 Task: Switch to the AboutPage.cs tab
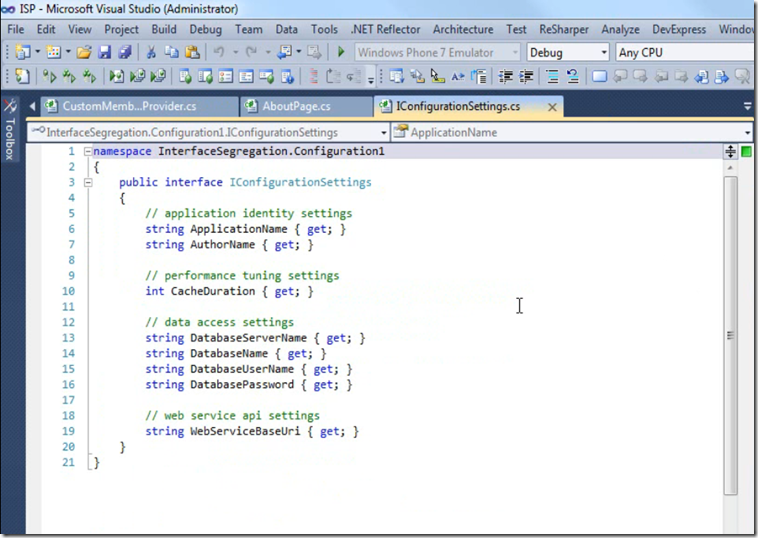click(306, 106)
